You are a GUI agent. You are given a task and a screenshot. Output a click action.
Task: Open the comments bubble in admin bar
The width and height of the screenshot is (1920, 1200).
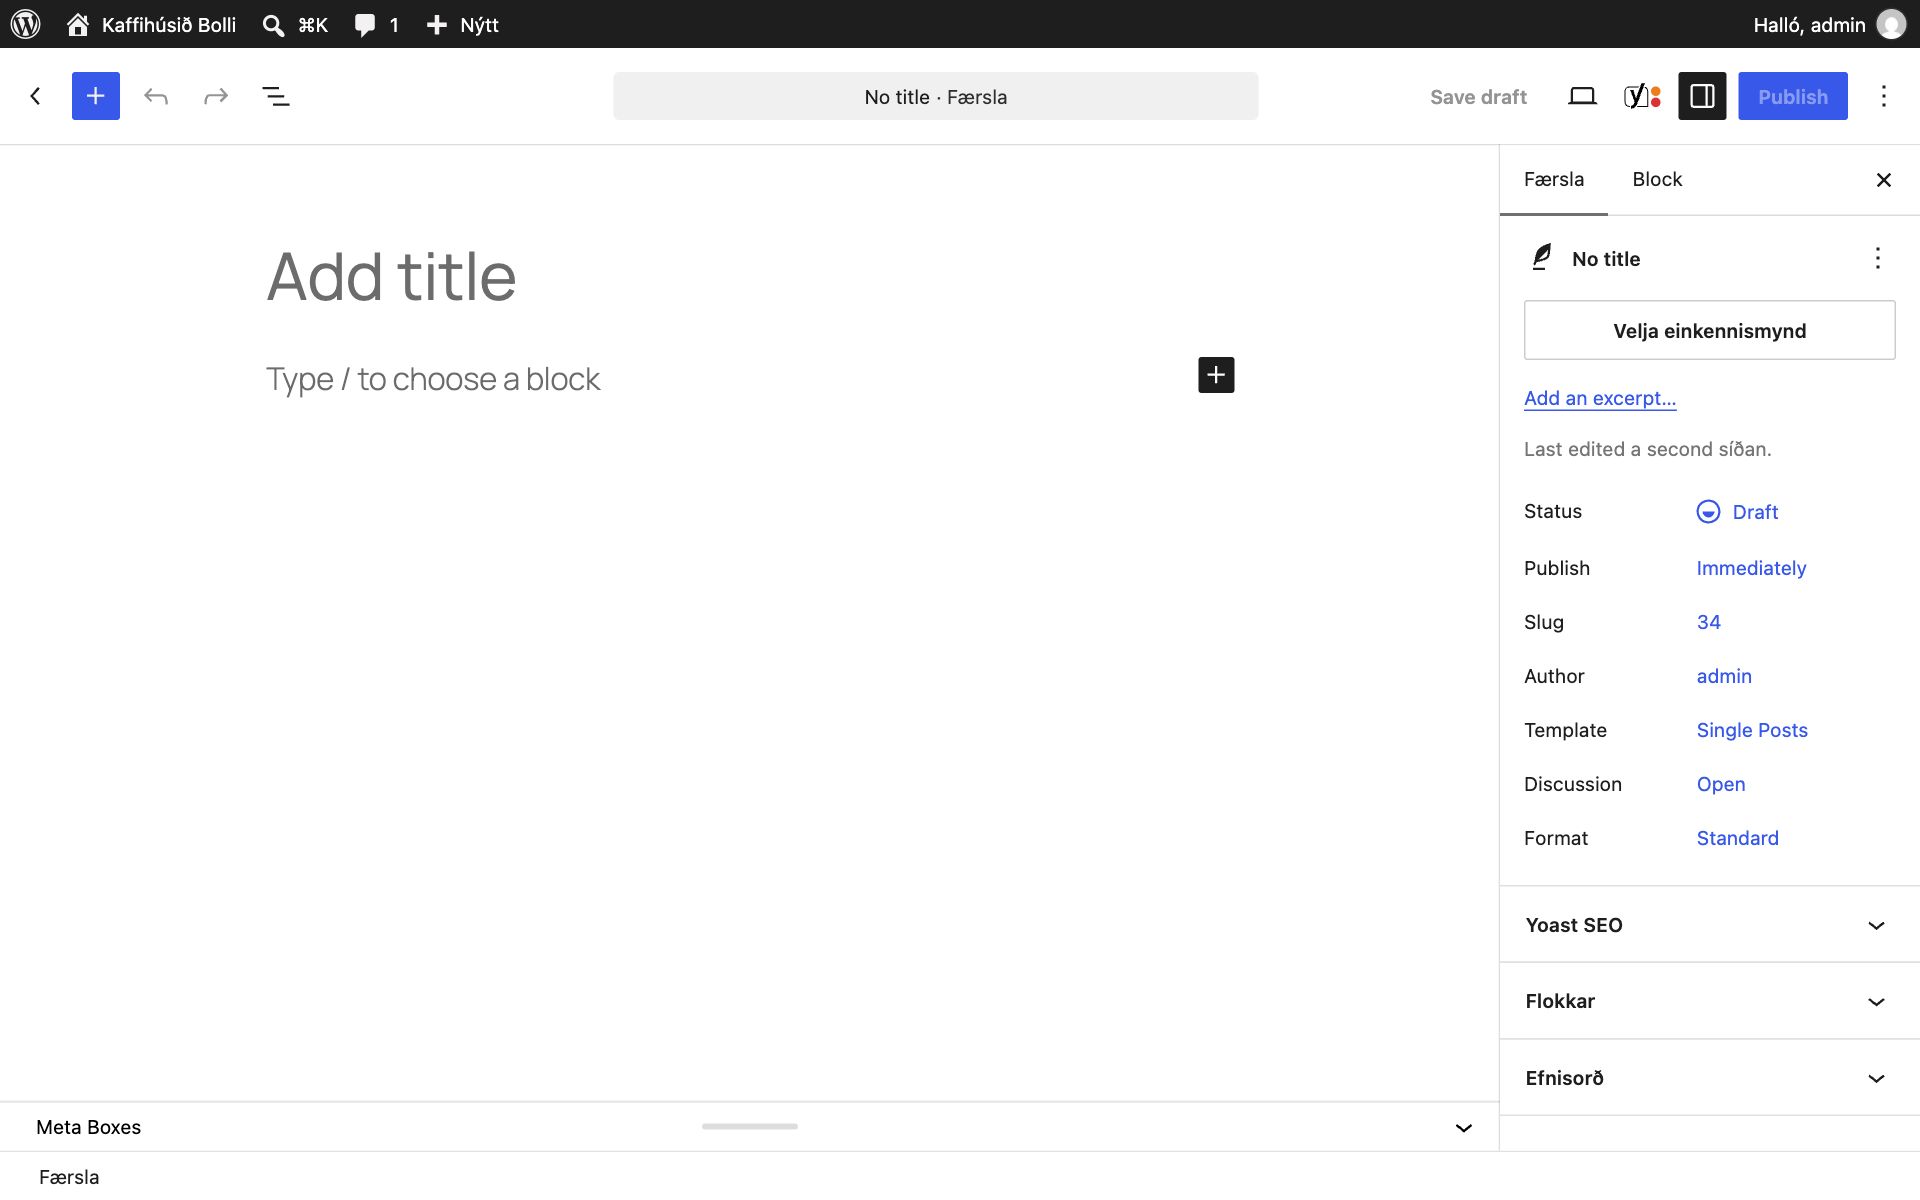pyautogui.click(x=365, y=24)
